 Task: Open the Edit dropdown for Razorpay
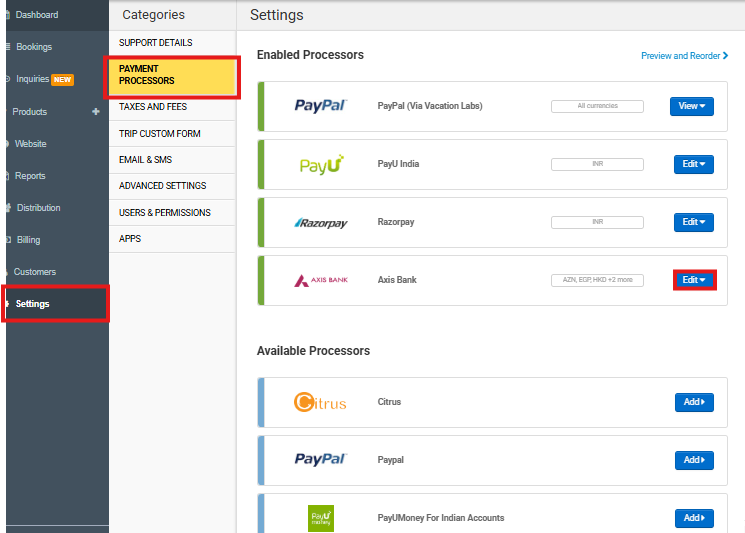pyautogui.click(x=693, y=222)
